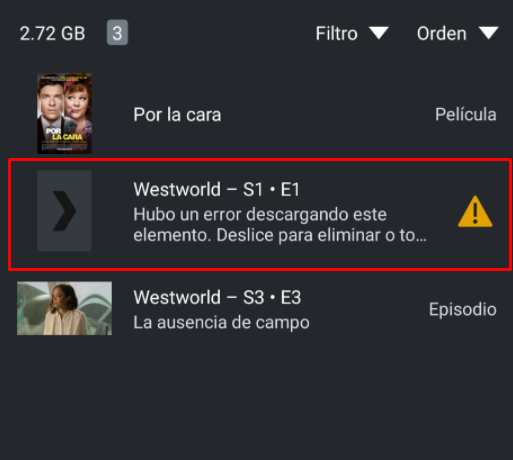This screenshot has height=460, width=513.
Task: Open the Por la cara movie poster
Action: (64, 113)
